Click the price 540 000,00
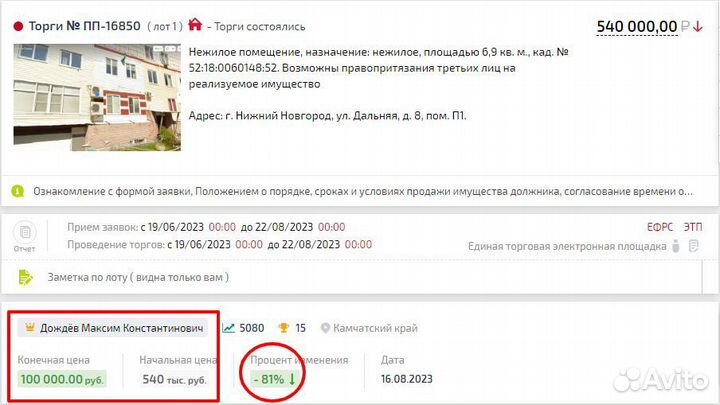720x405 pixels. (x=637, y=27)
